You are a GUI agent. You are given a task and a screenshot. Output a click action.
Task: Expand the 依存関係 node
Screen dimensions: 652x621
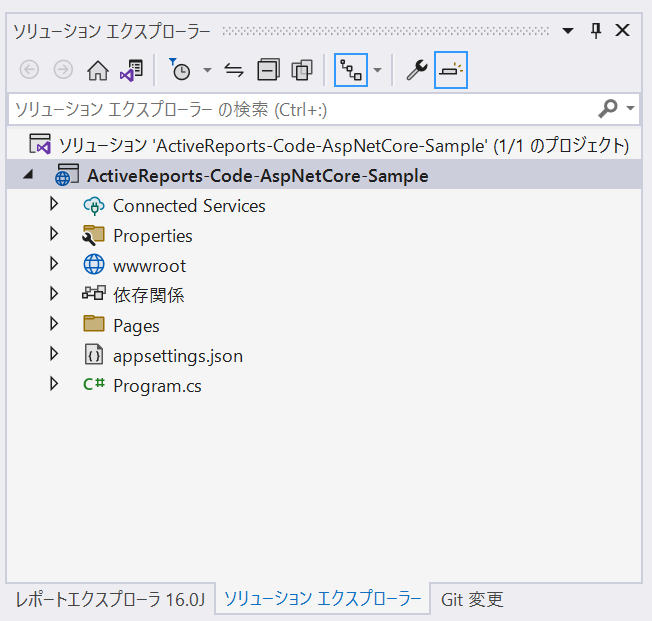click(x=54, y=294)
